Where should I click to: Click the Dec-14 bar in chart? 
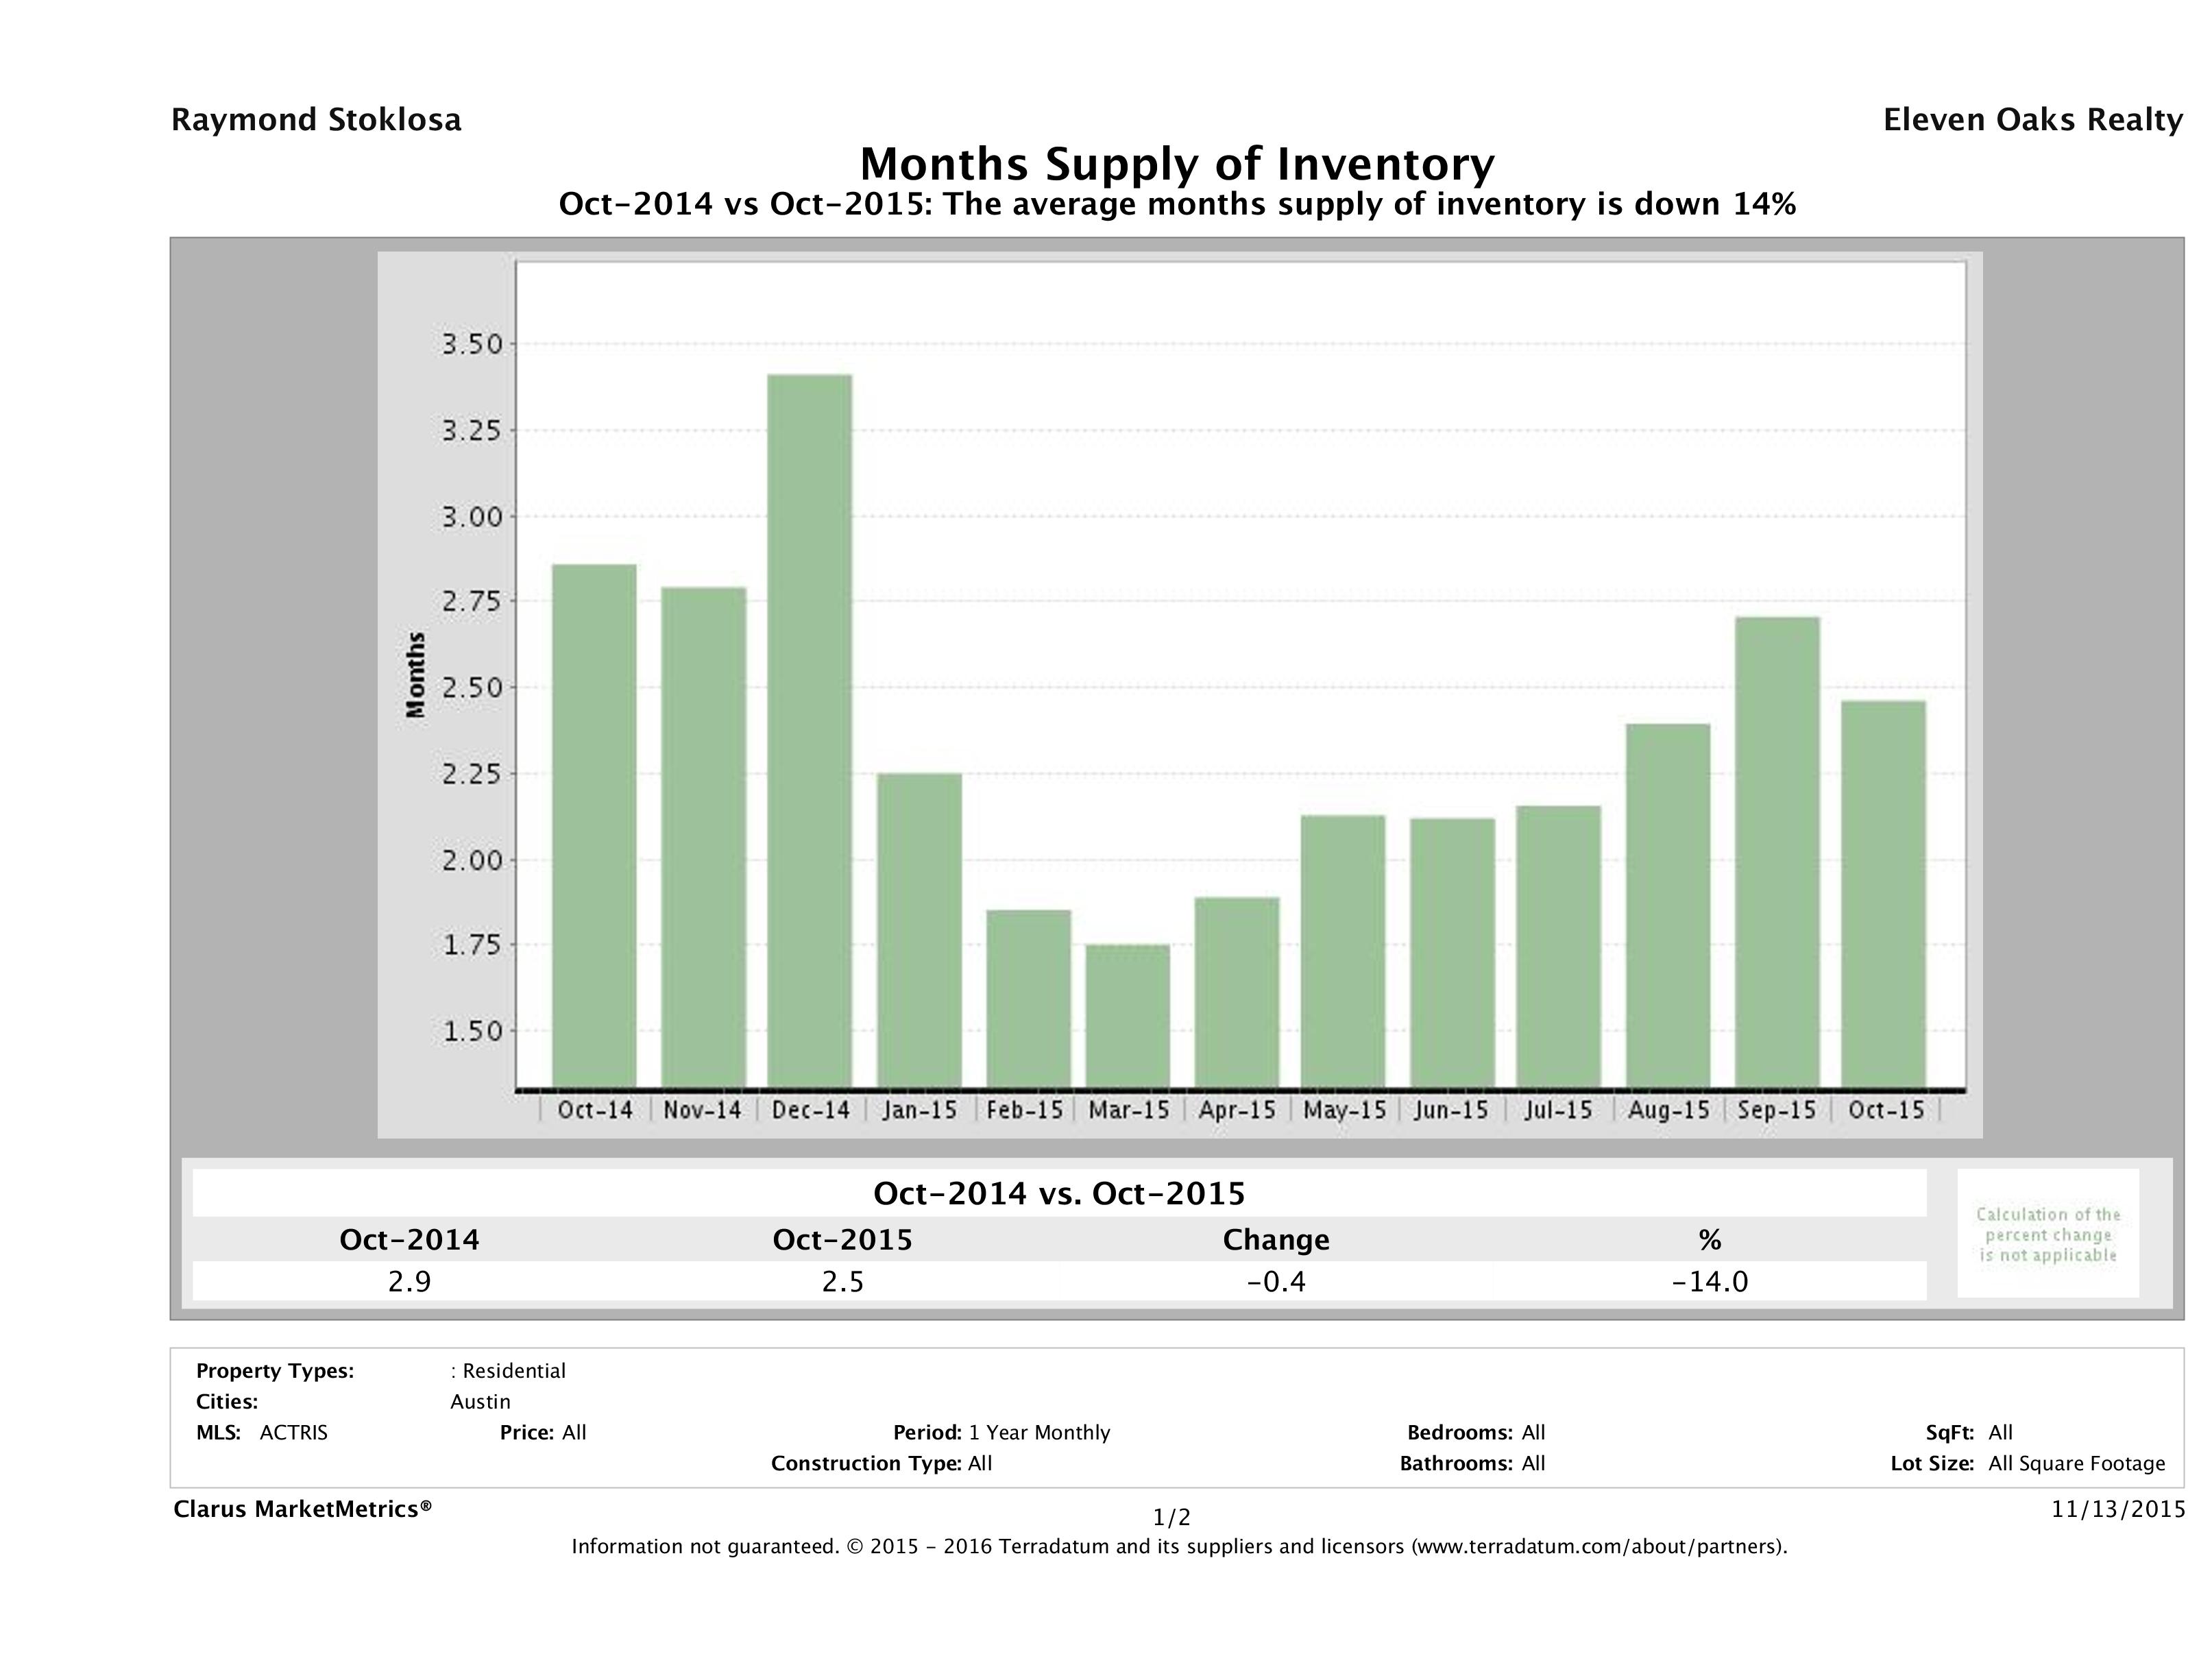point(810,730)
